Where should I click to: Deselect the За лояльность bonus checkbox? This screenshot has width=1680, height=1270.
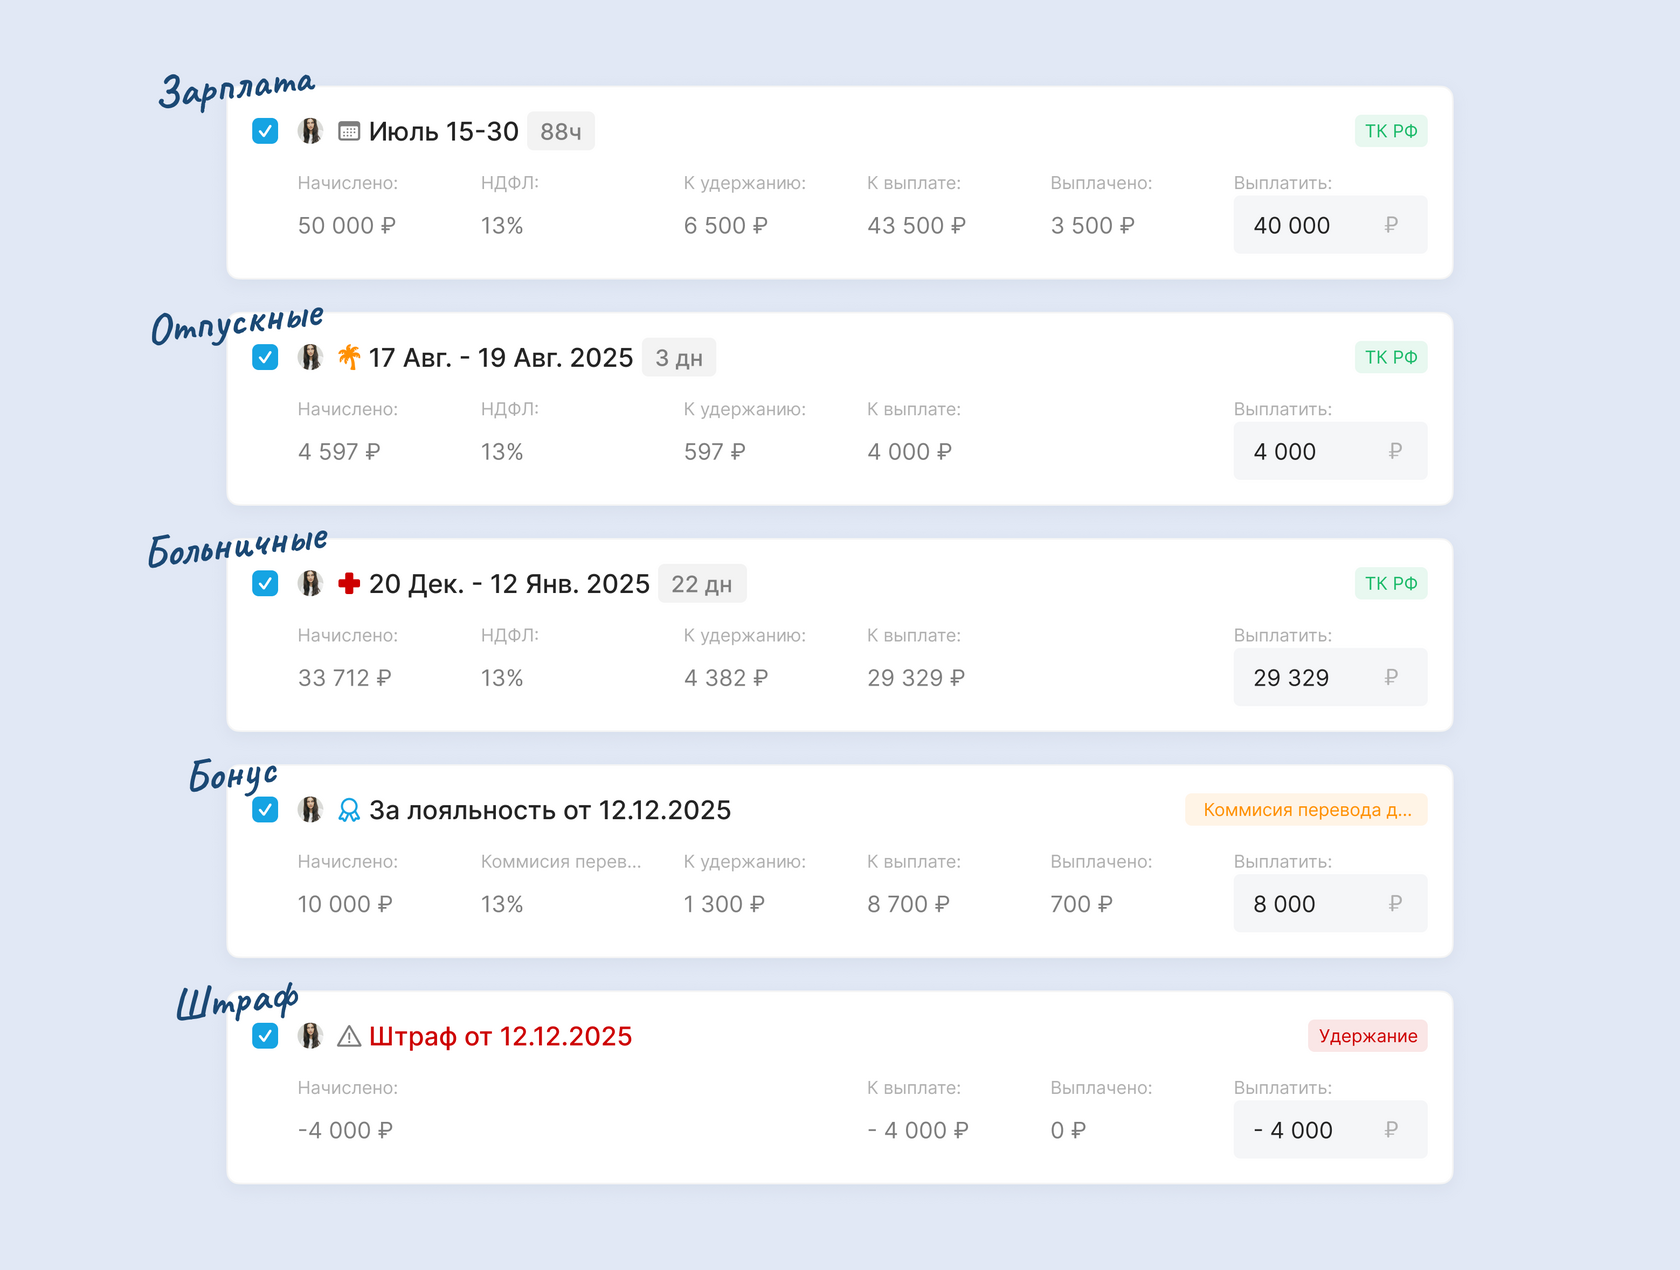pos(265,810)
